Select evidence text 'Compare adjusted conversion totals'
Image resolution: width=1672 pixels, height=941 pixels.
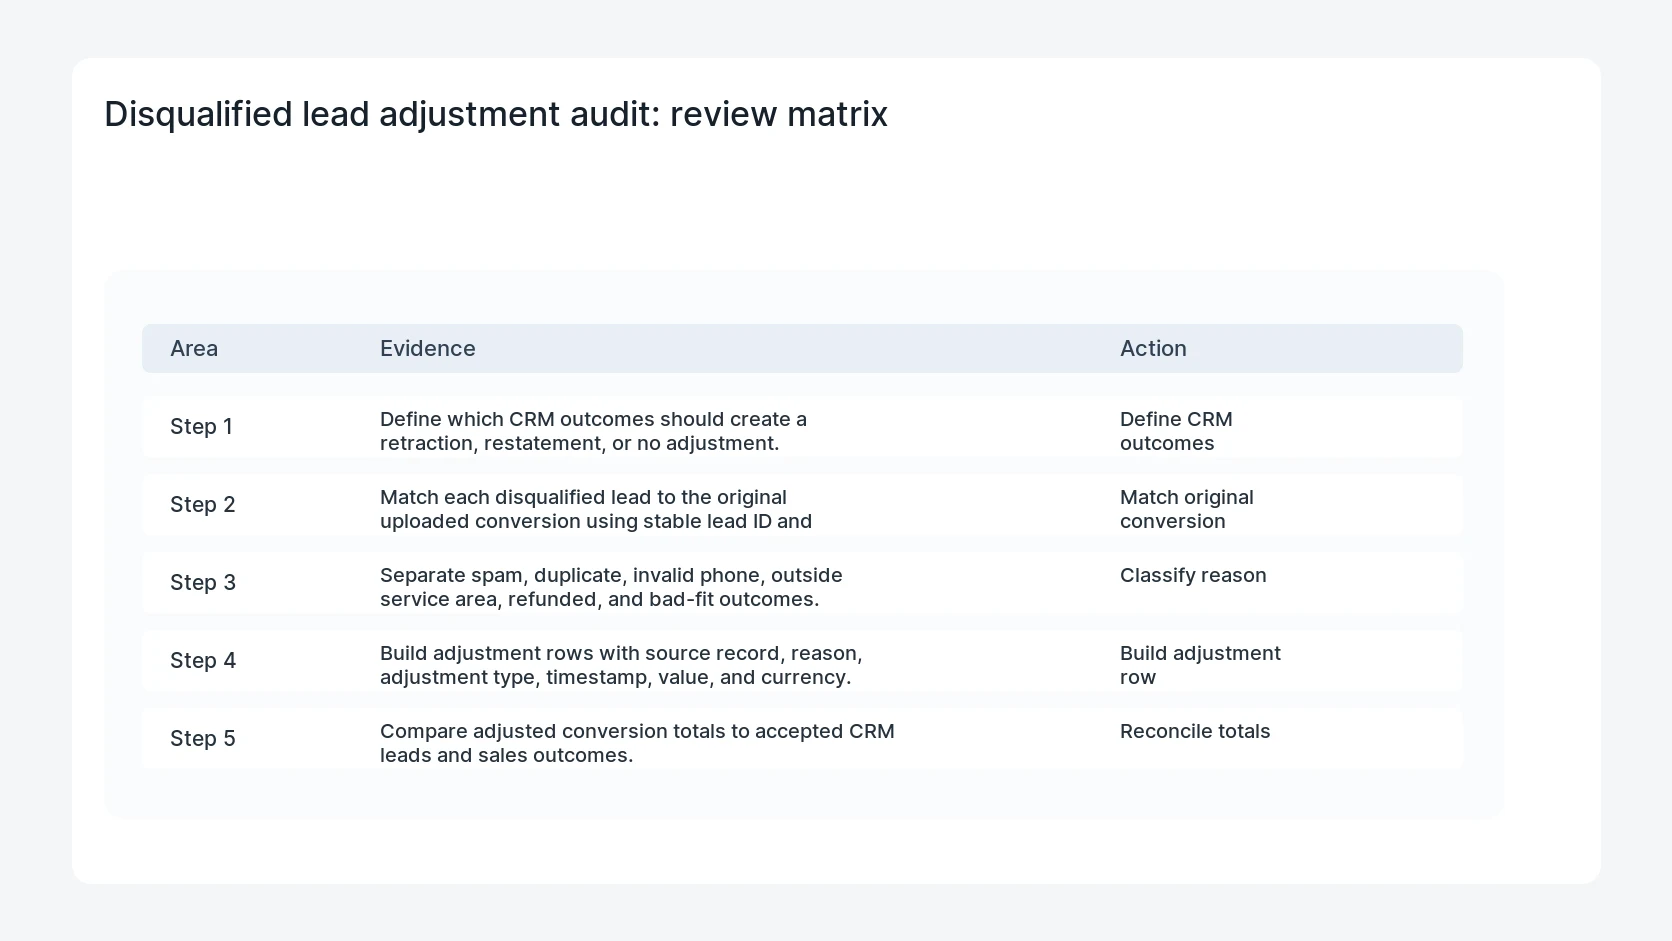[553, 731]
